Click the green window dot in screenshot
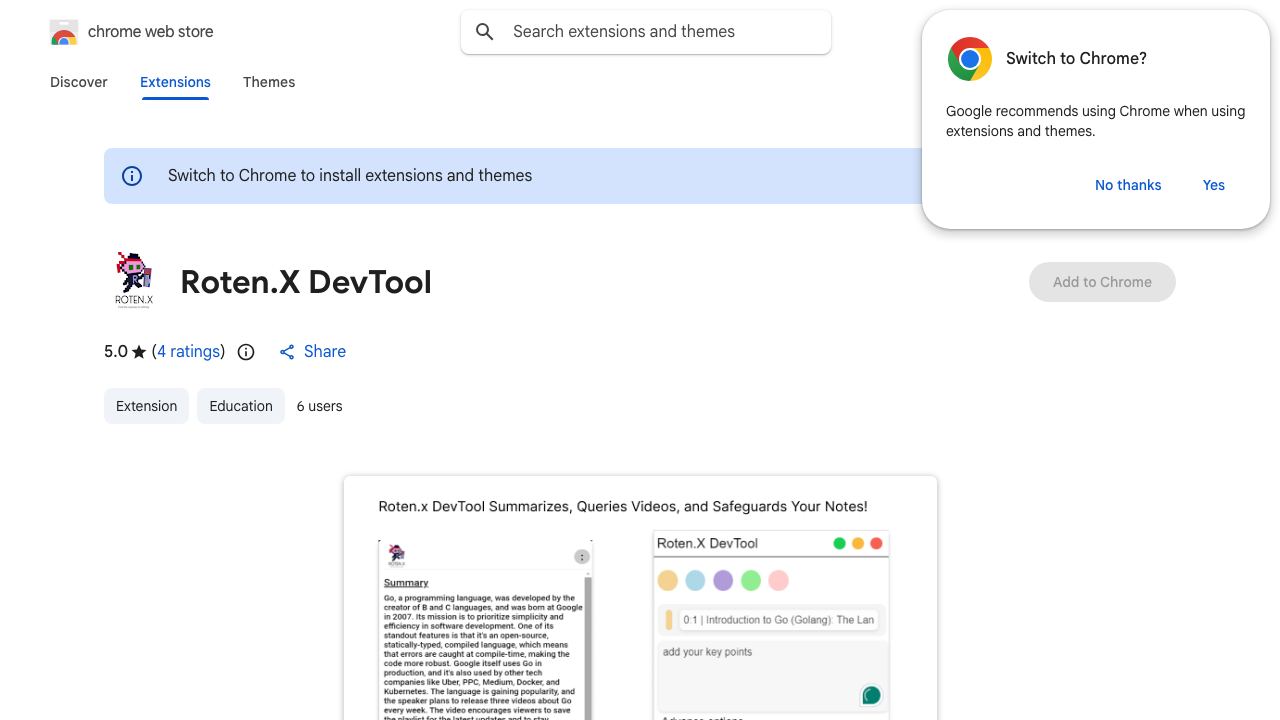Image resolution: width=1280 pixels, height=720 pixels. [x=840, y=544]
